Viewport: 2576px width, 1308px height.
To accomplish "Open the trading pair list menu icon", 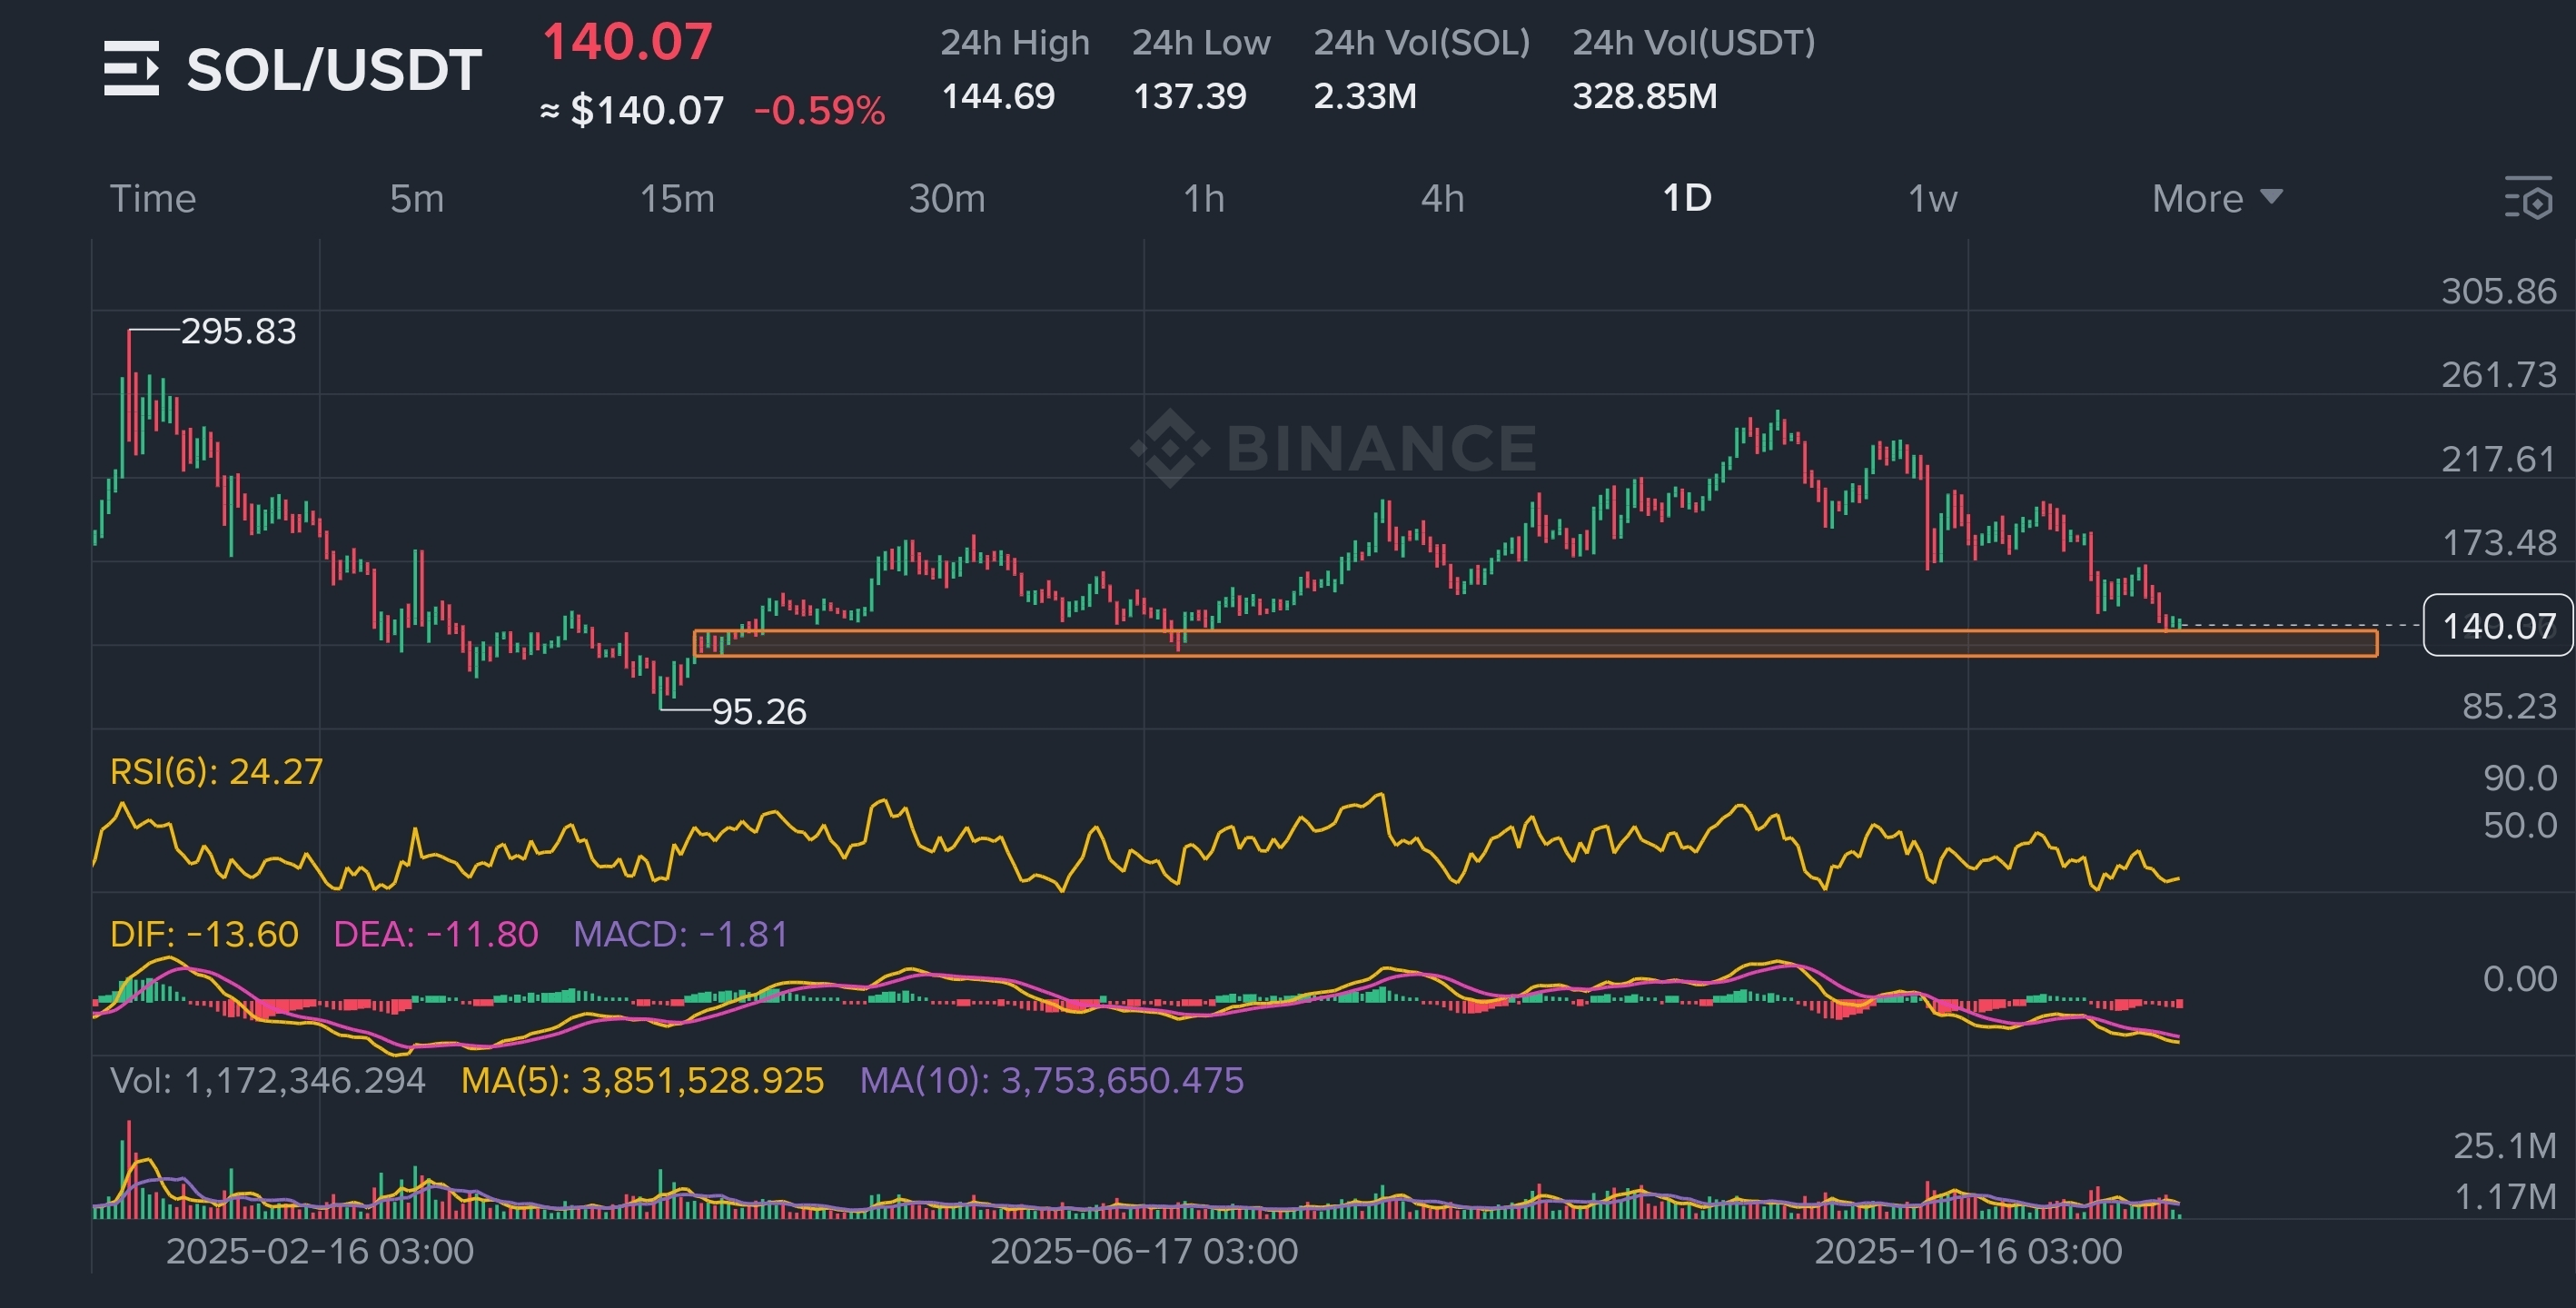I will point(131,69).
